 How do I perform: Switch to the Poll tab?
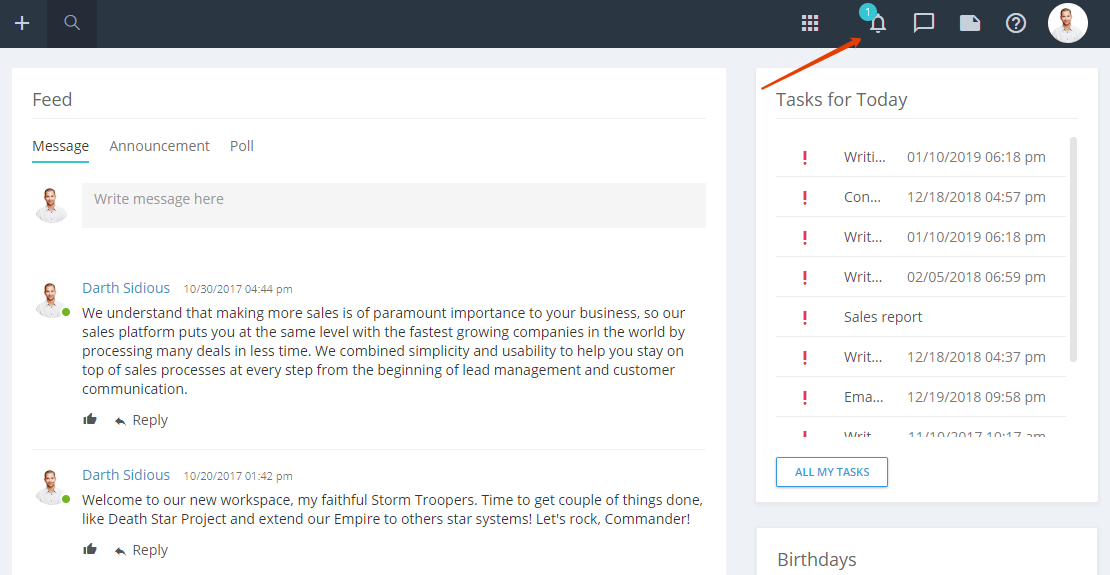click(241, 146)
